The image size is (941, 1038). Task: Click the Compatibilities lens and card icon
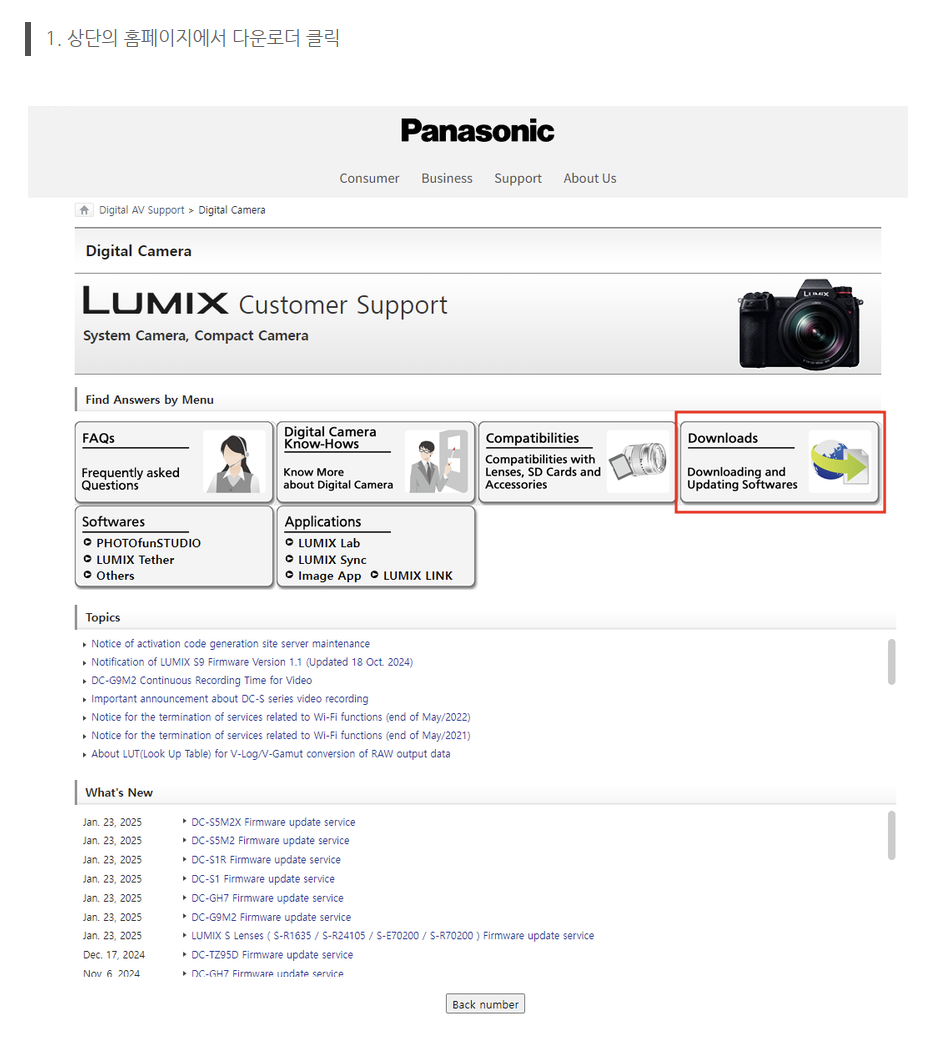(x=638, y=461)
